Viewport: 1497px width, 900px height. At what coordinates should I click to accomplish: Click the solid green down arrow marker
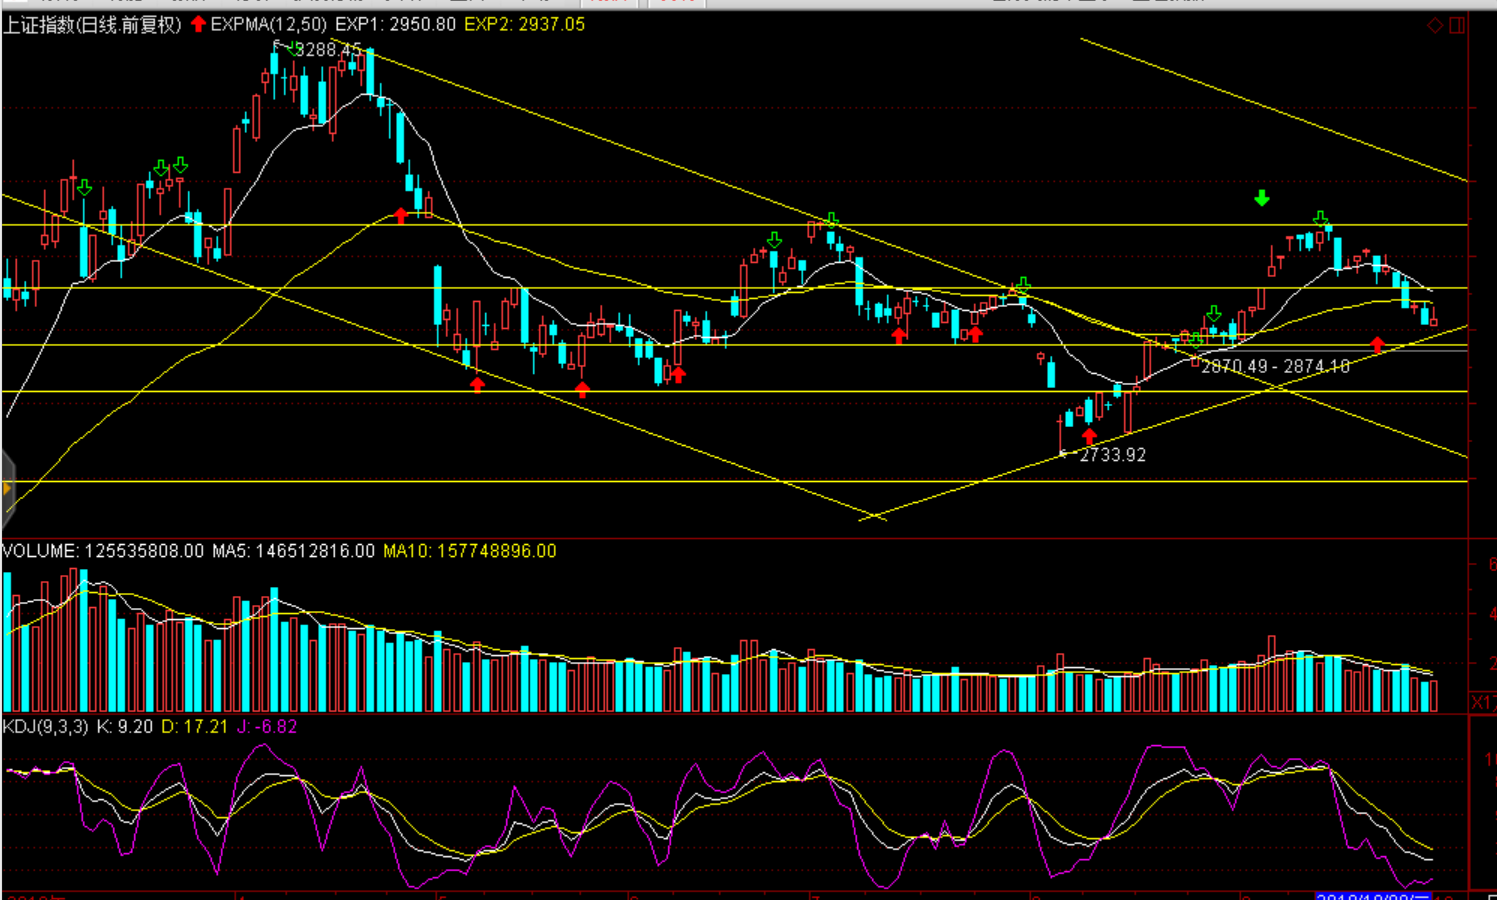click(x=1262, y=198)
